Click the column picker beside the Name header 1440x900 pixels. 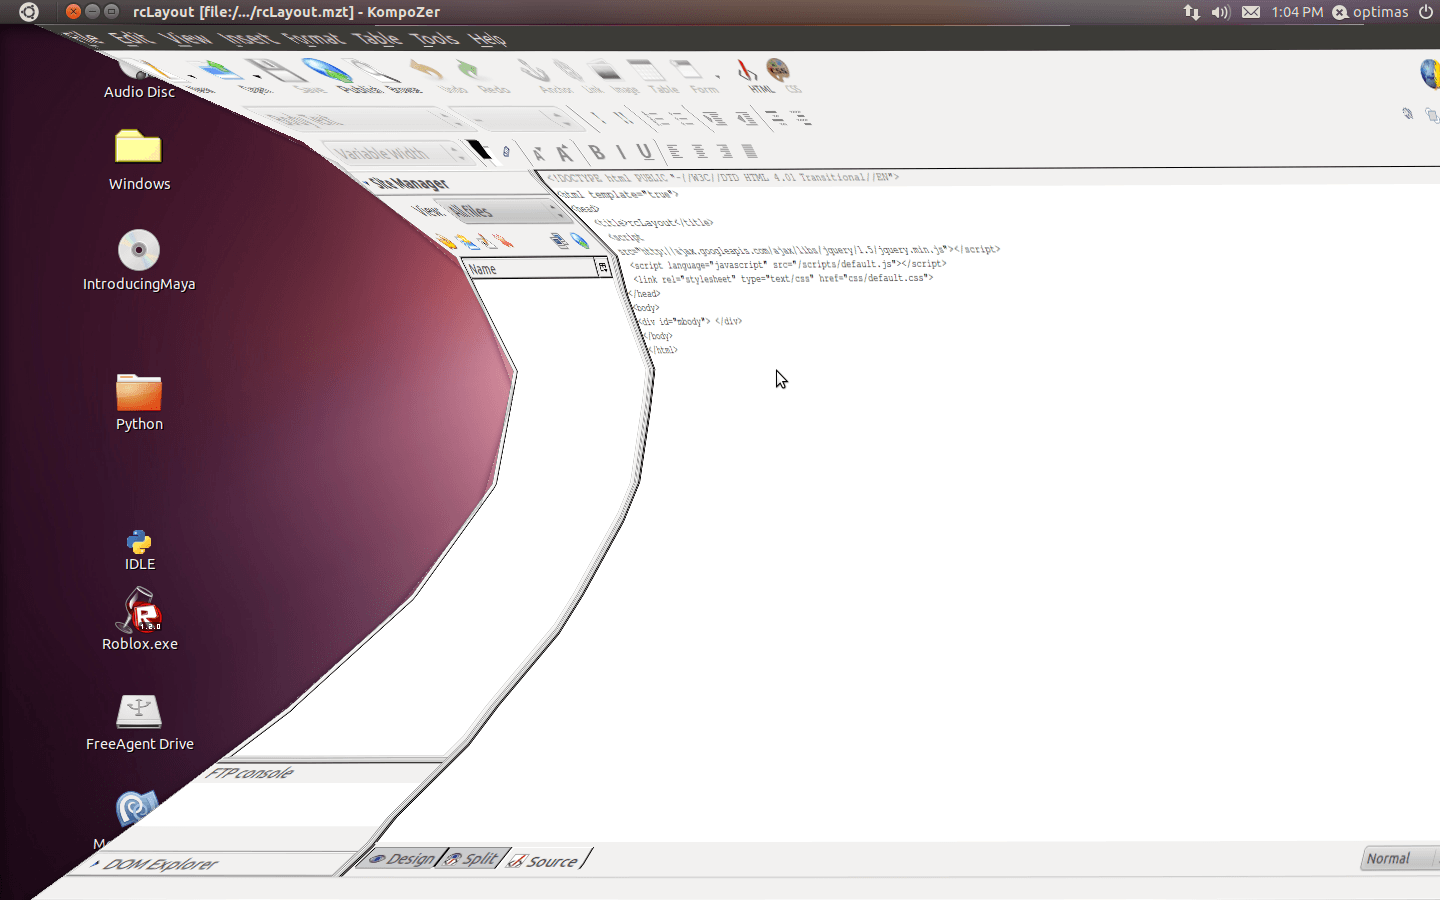pyautogui.click(x=603, y=267)
